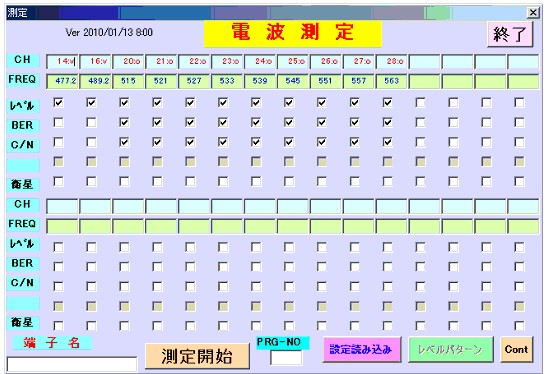Toggle BER checkbox for channel 28
The width and height of the screenshot is (550, 374).
[388, 122]
